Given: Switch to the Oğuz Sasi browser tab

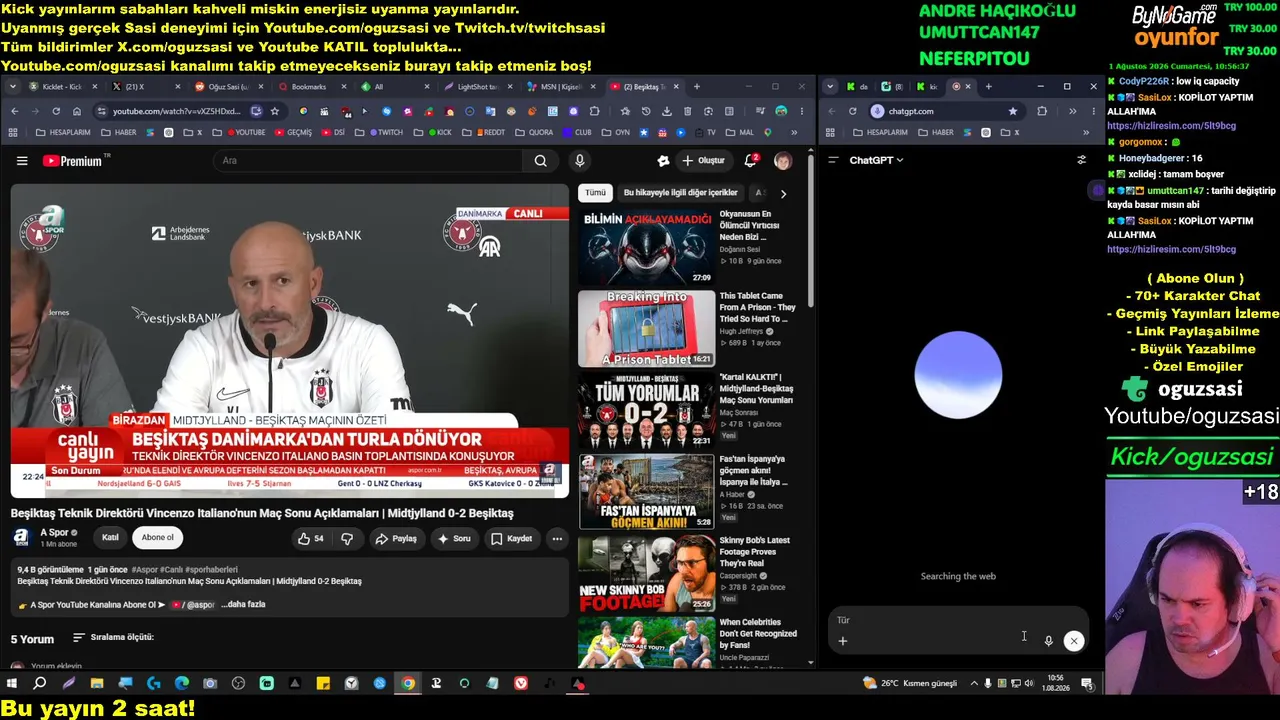Looking at the screenshot, I should coord(228,87).
